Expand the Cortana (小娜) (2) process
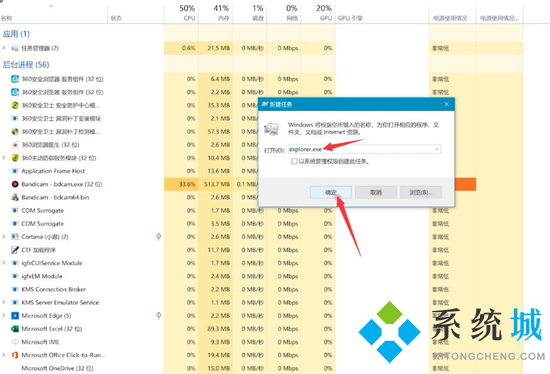The image size is (550, 374). click(x=4, y=236)
